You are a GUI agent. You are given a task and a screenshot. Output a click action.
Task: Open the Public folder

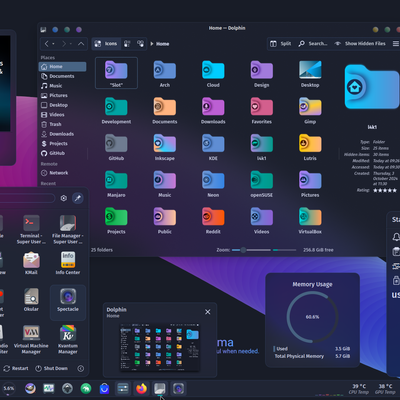(x=165, y=221)
